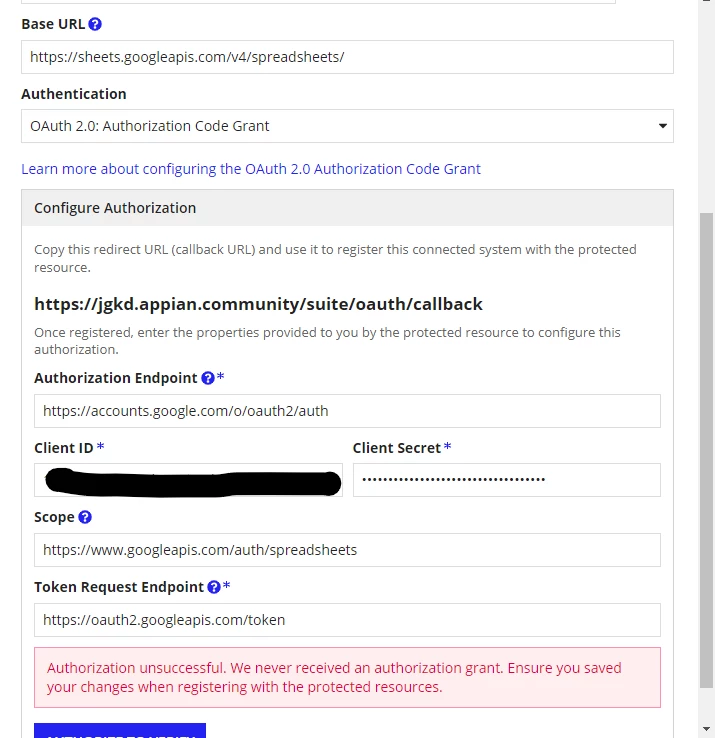Open the Authorization Endpoint help tooltip icon
The image size is (715, 738).
coord(208,378)
